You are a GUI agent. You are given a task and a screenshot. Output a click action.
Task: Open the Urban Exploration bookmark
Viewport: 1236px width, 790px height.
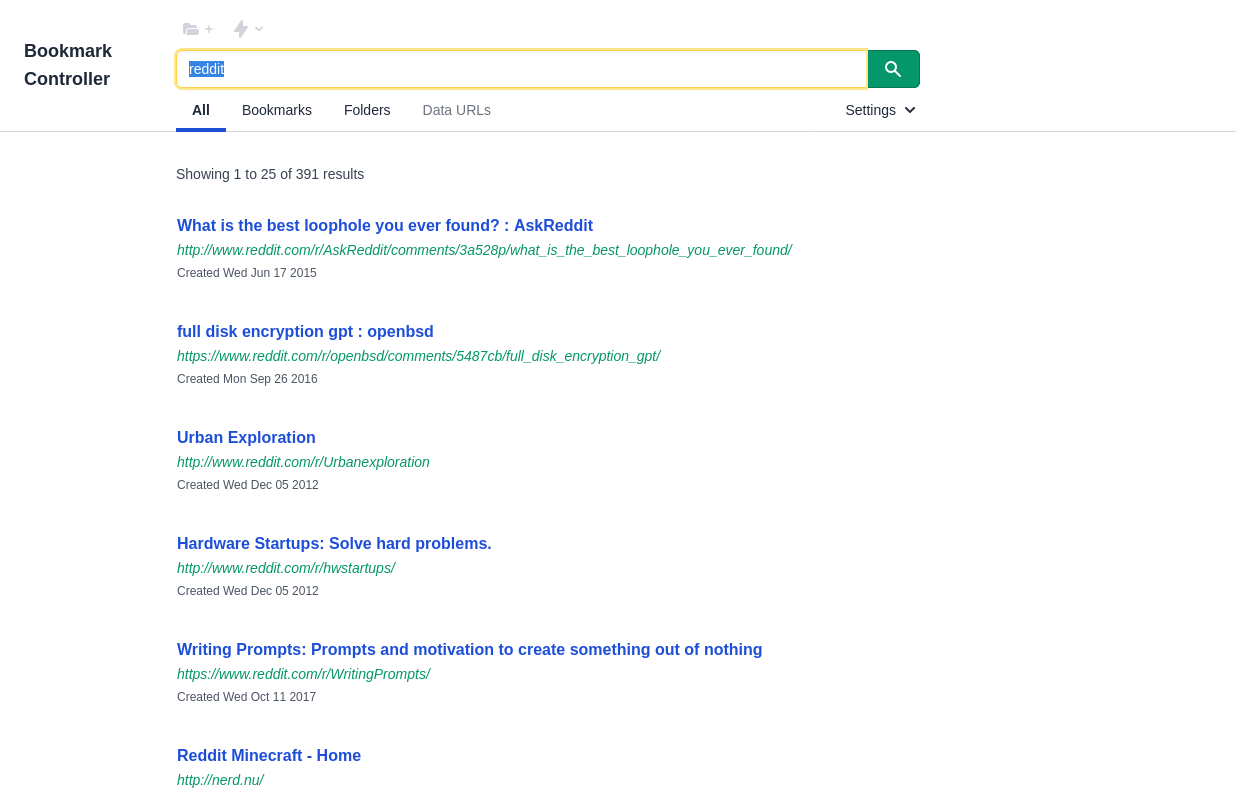[246, 437]
